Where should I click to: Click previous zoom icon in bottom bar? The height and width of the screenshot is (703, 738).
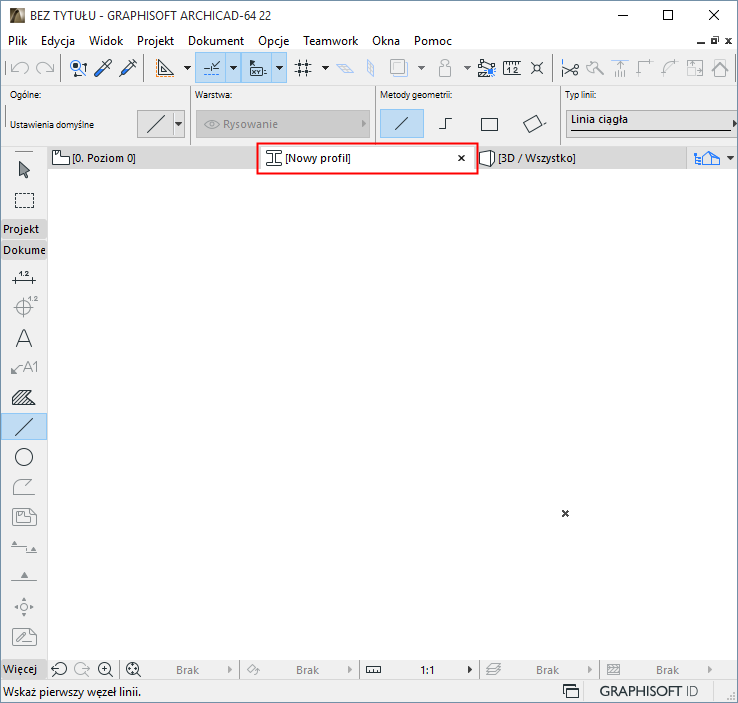(59, 669)
